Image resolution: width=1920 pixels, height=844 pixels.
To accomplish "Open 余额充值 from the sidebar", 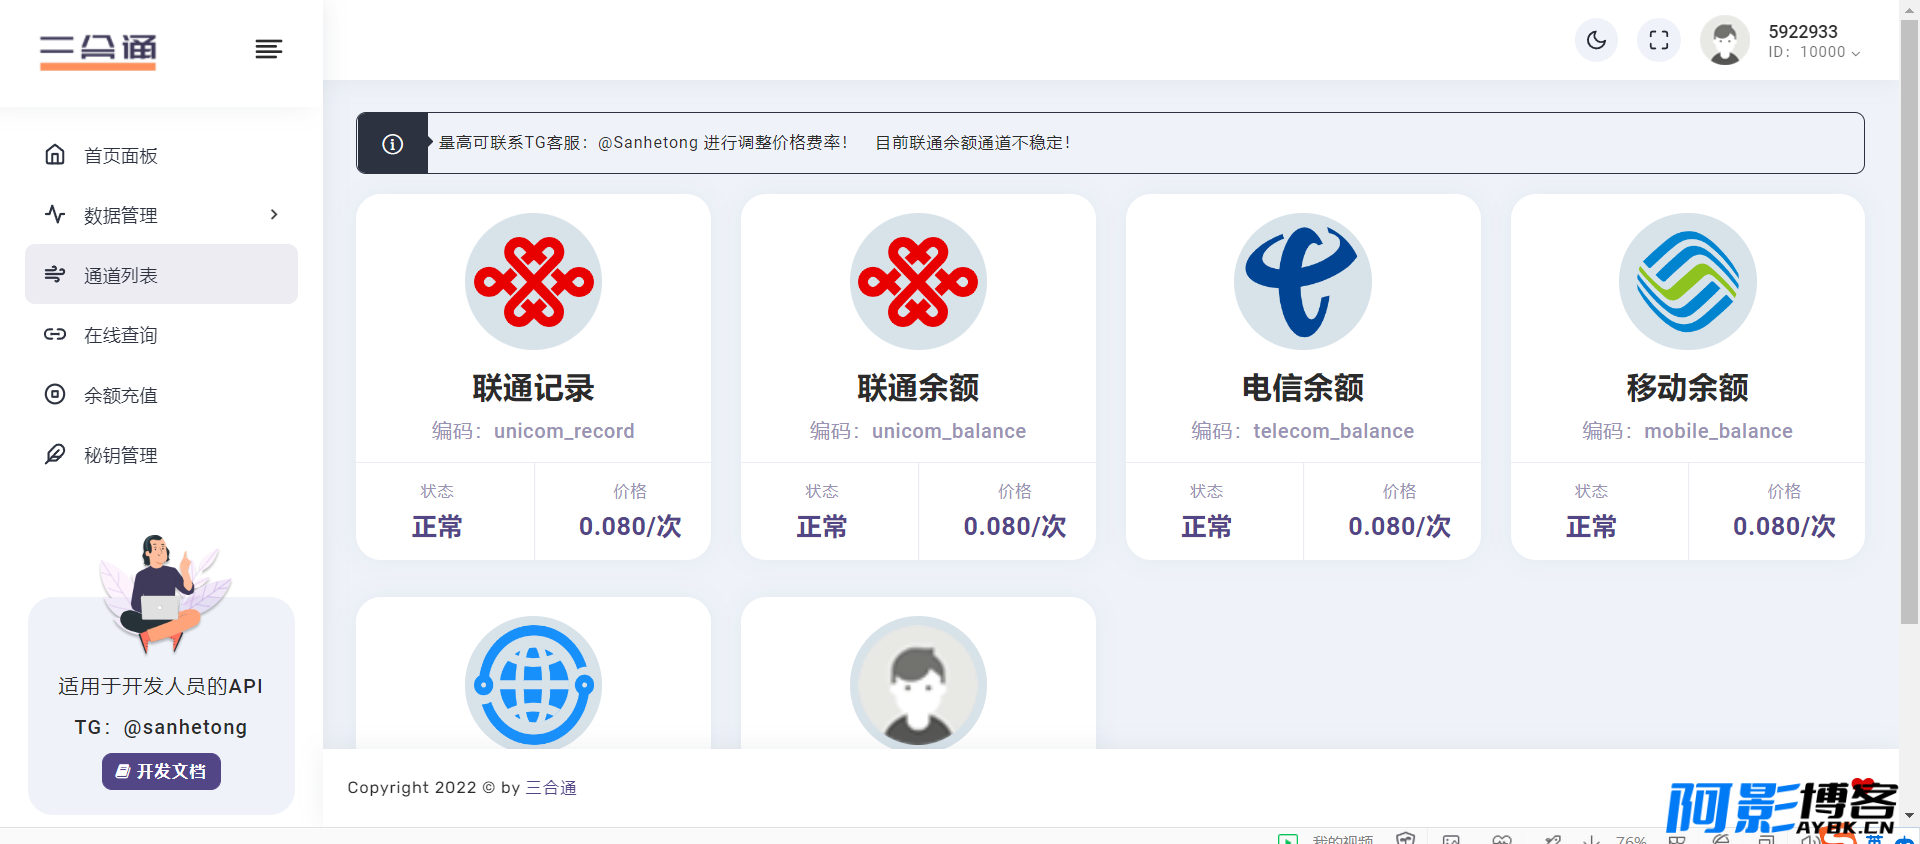I will click(121, 395).
